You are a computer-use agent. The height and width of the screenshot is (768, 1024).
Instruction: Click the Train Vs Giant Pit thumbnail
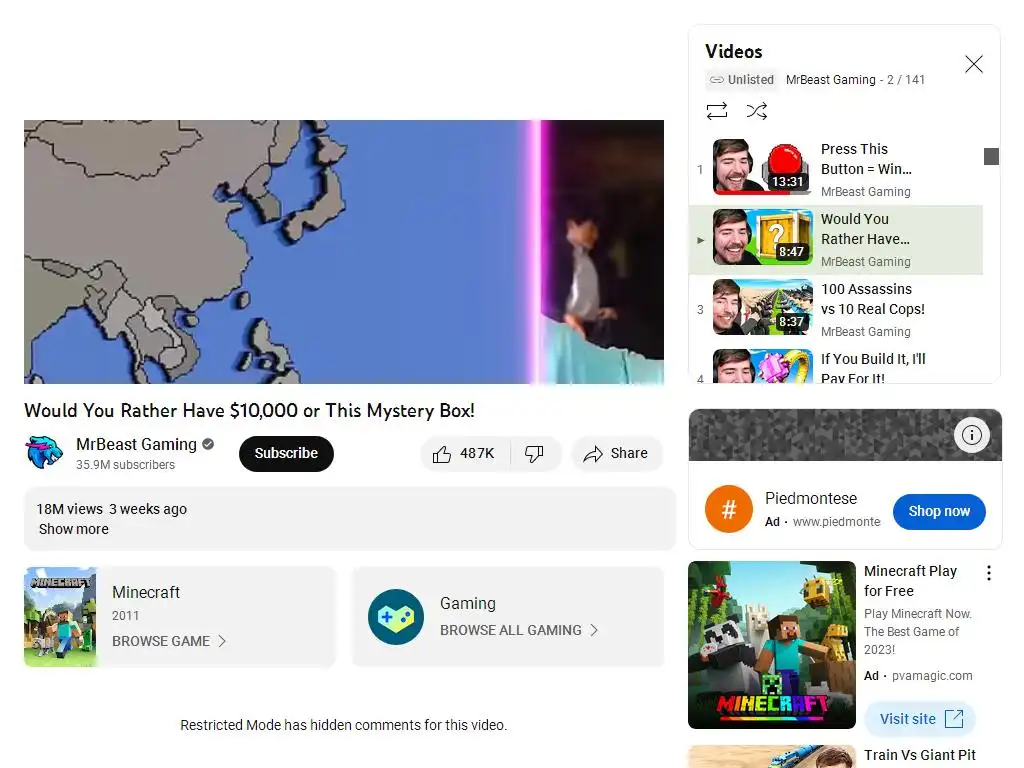pos(772,756)
